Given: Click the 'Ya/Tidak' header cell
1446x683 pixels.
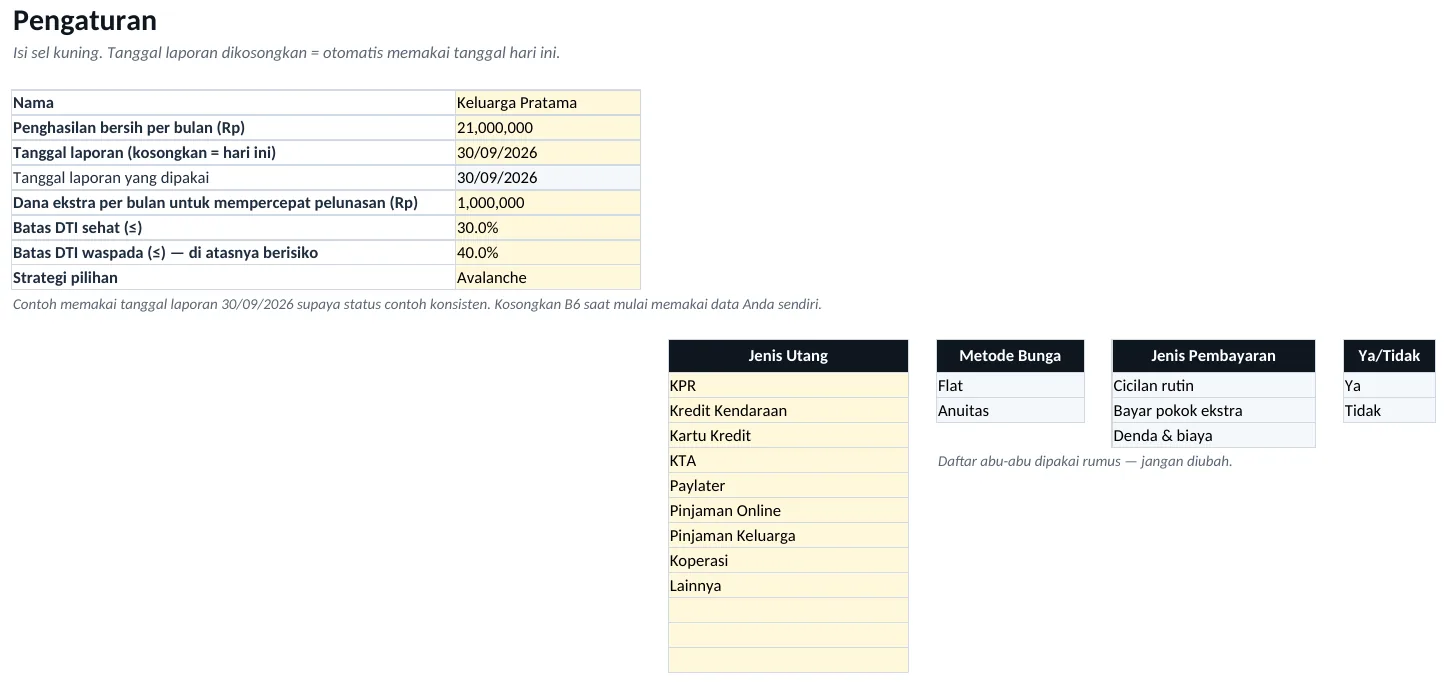Looking at the screenshot, I should (x=1389, y=356).
